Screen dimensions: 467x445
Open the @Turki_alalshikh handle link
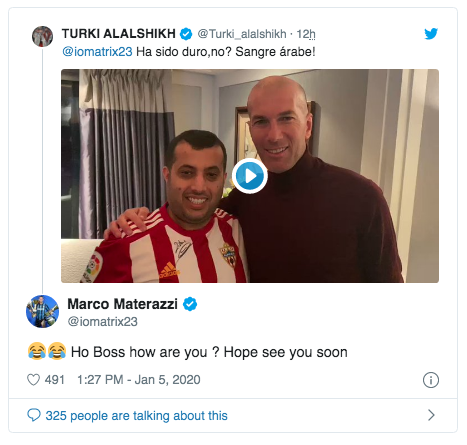pos(242,34)
